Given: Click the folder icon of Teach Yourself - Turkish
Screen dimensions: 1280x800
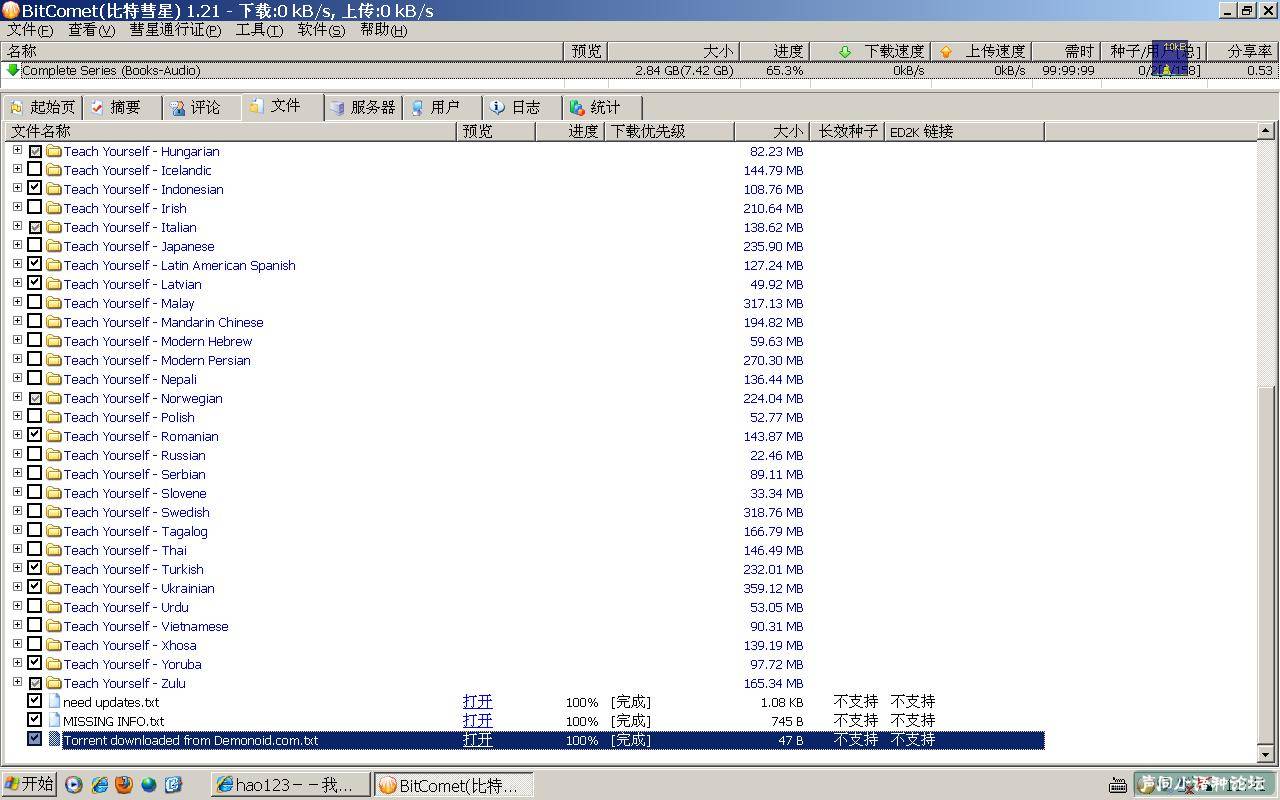Looking at the screenshot, I should [x=54, y=570].
